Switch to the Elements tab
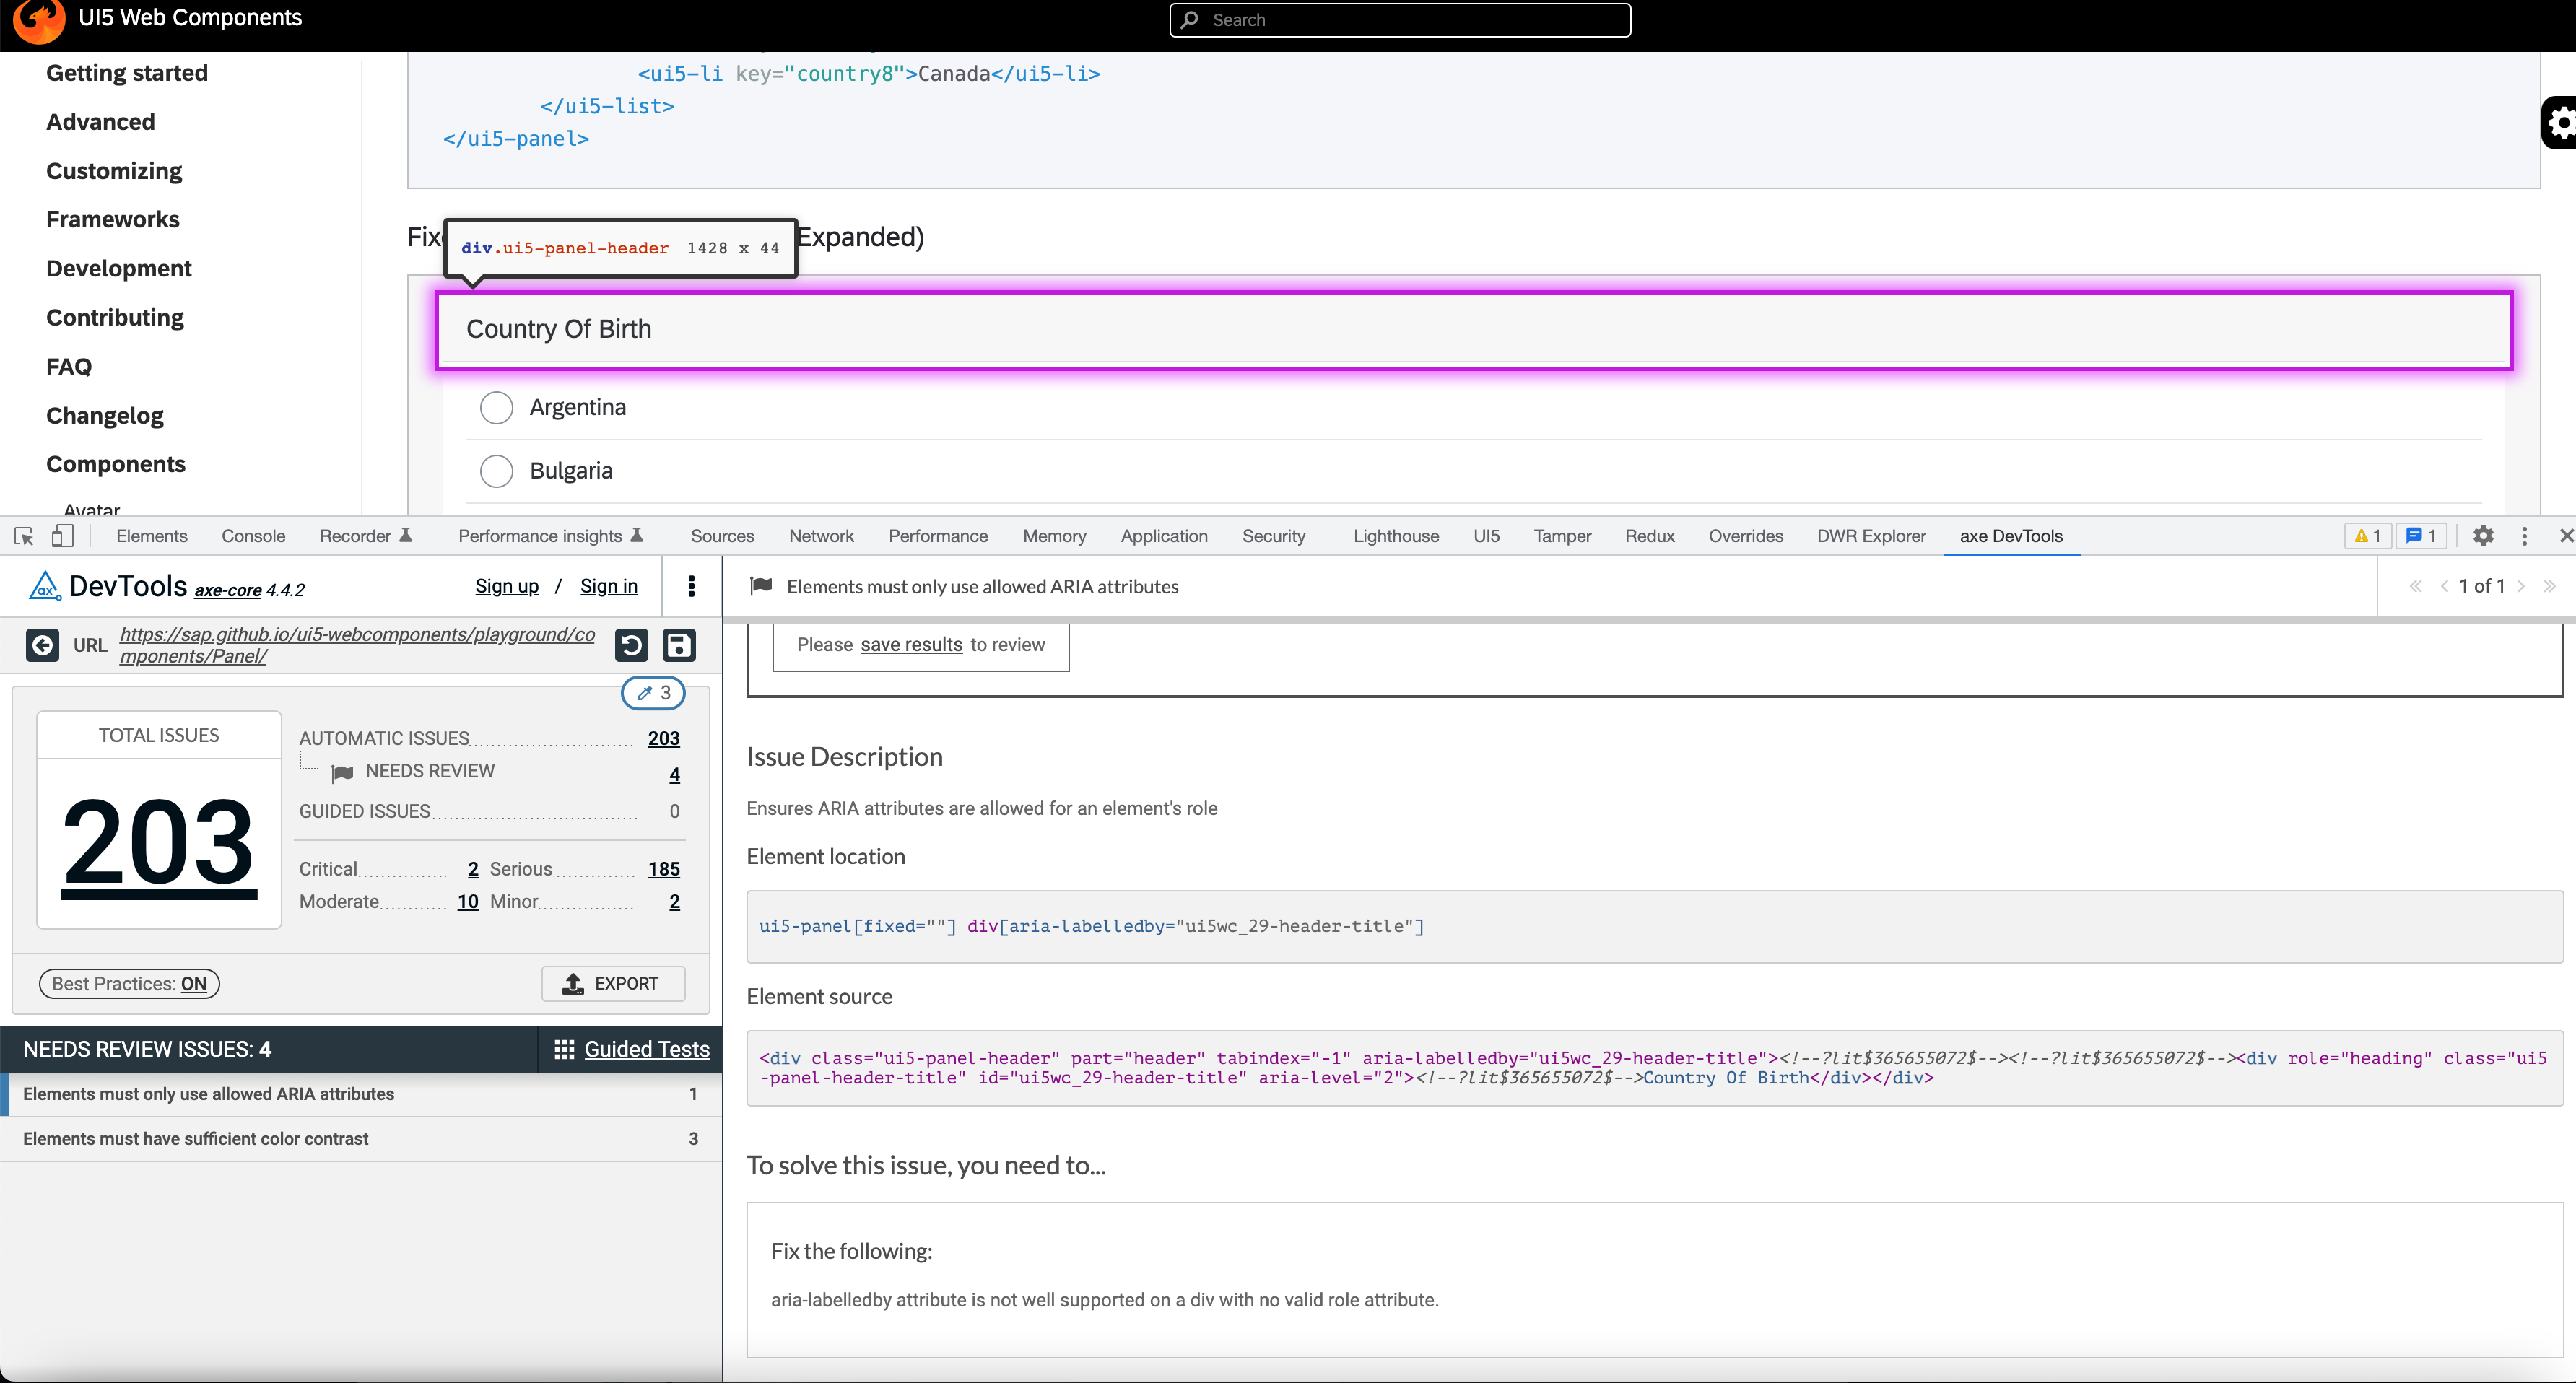 click(x=151, y=536)
